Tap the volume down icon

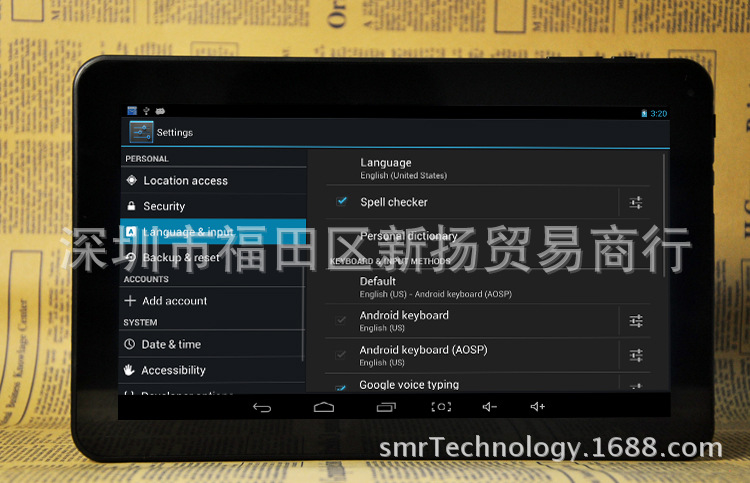[x=490, y=406]
